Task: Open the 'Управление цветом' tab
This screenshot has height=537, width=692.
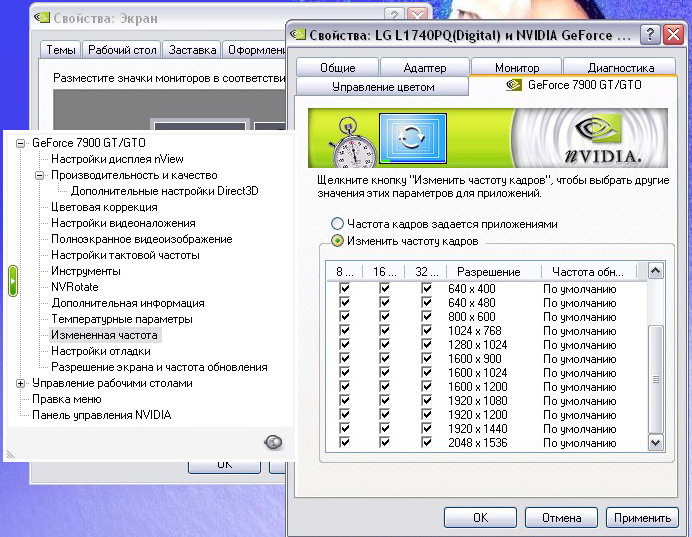Action: 383,87
